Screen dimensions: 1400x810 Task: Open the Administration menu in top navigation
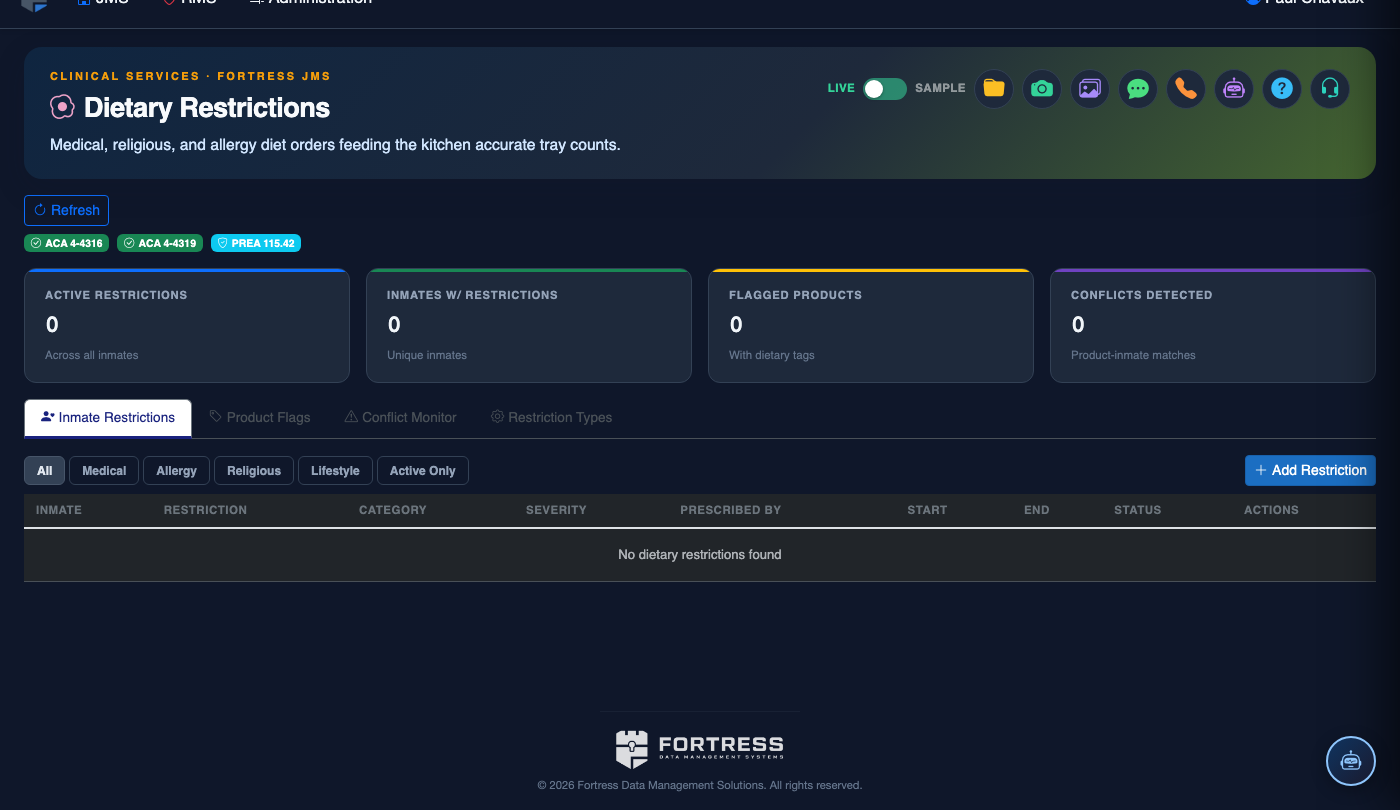point(311,3)
